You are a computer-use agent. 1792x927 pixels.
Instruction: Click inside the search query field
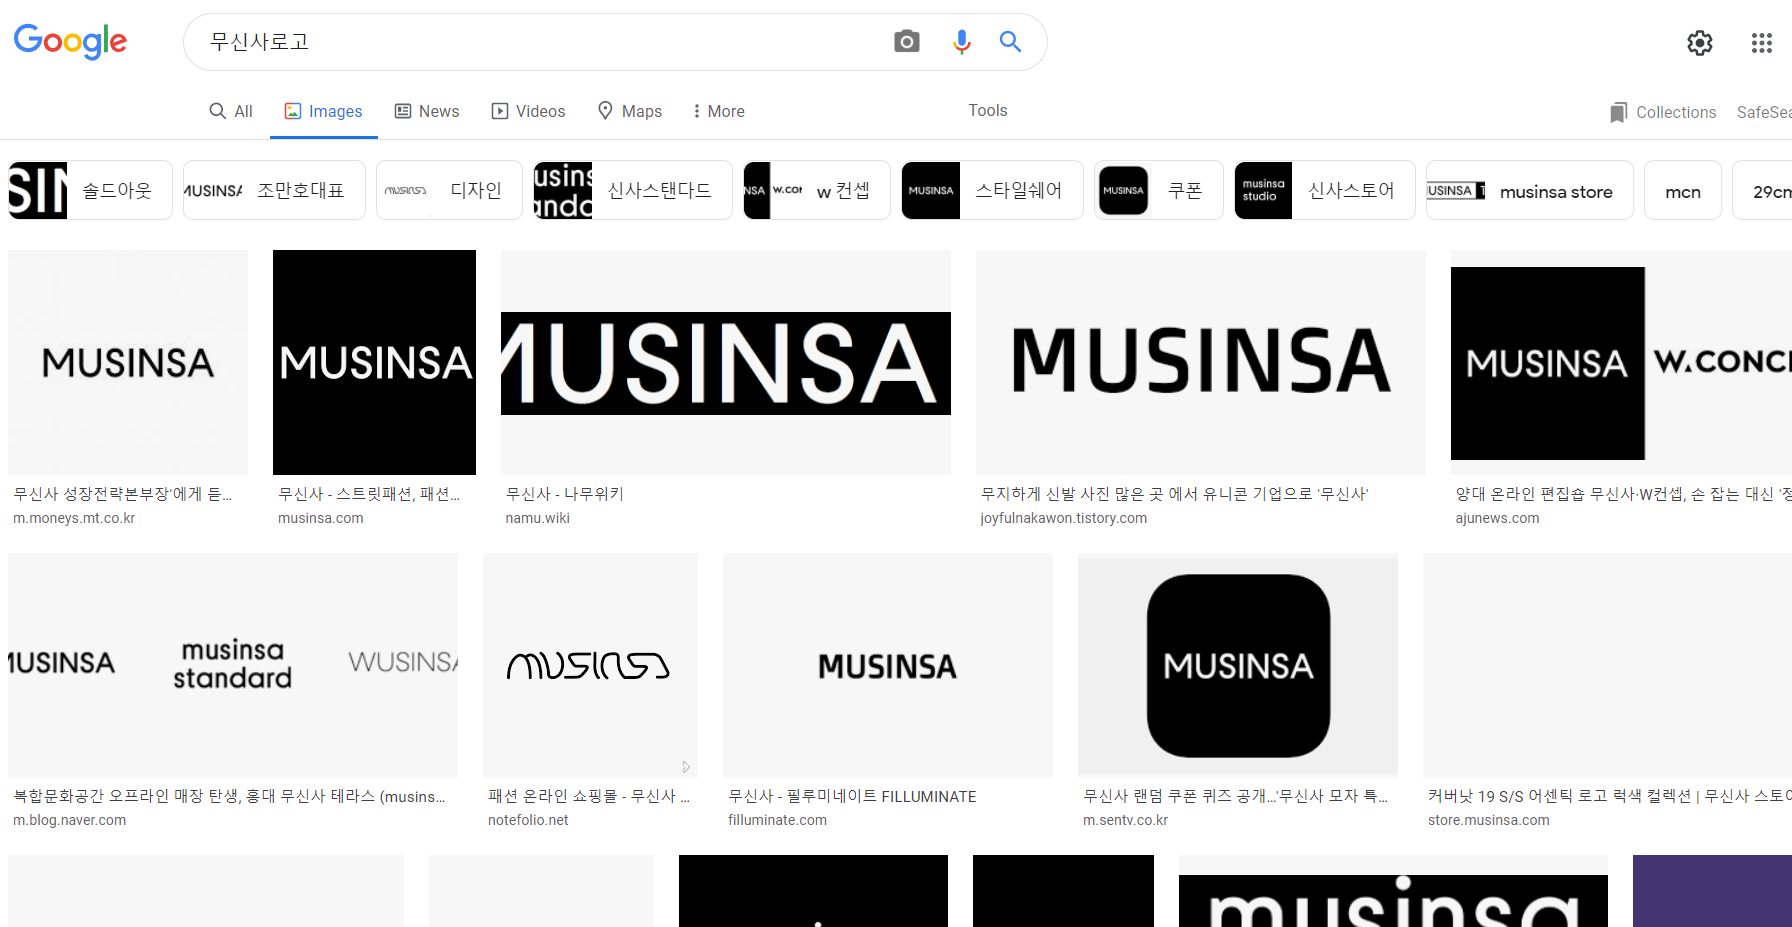click(x=540, y=42)
